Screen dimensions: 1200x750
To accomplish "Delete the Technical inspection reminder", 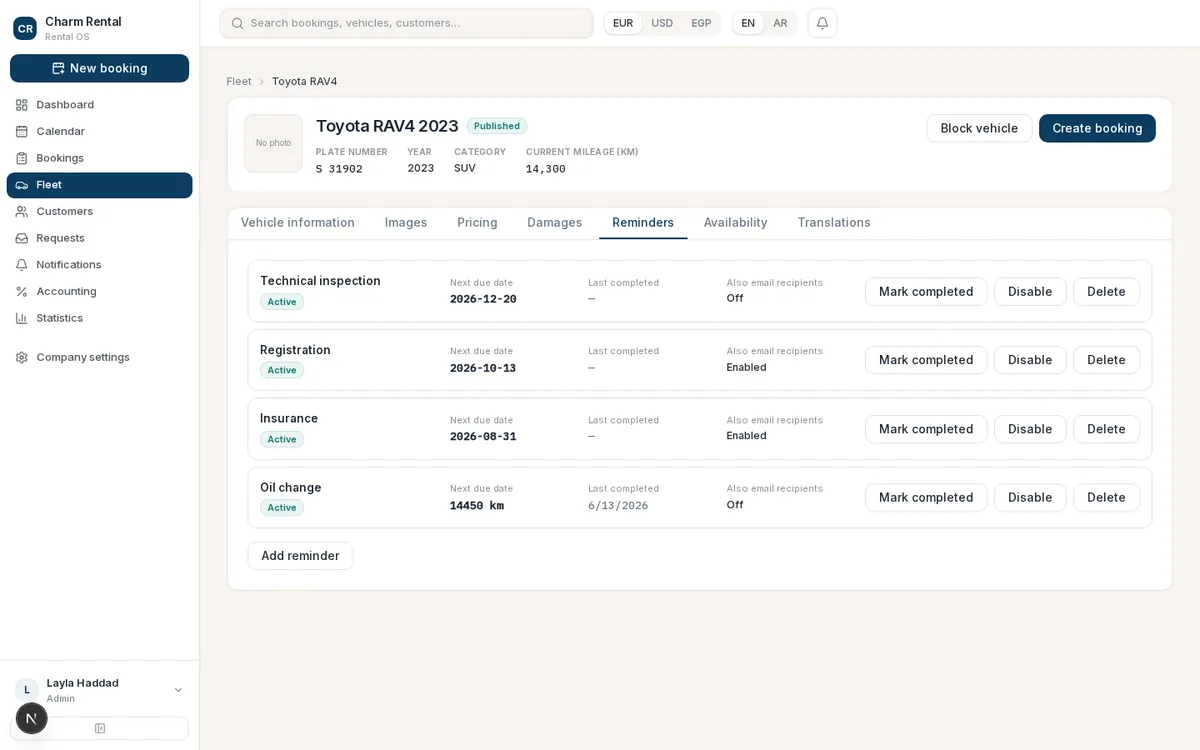I will point(1106,292).
